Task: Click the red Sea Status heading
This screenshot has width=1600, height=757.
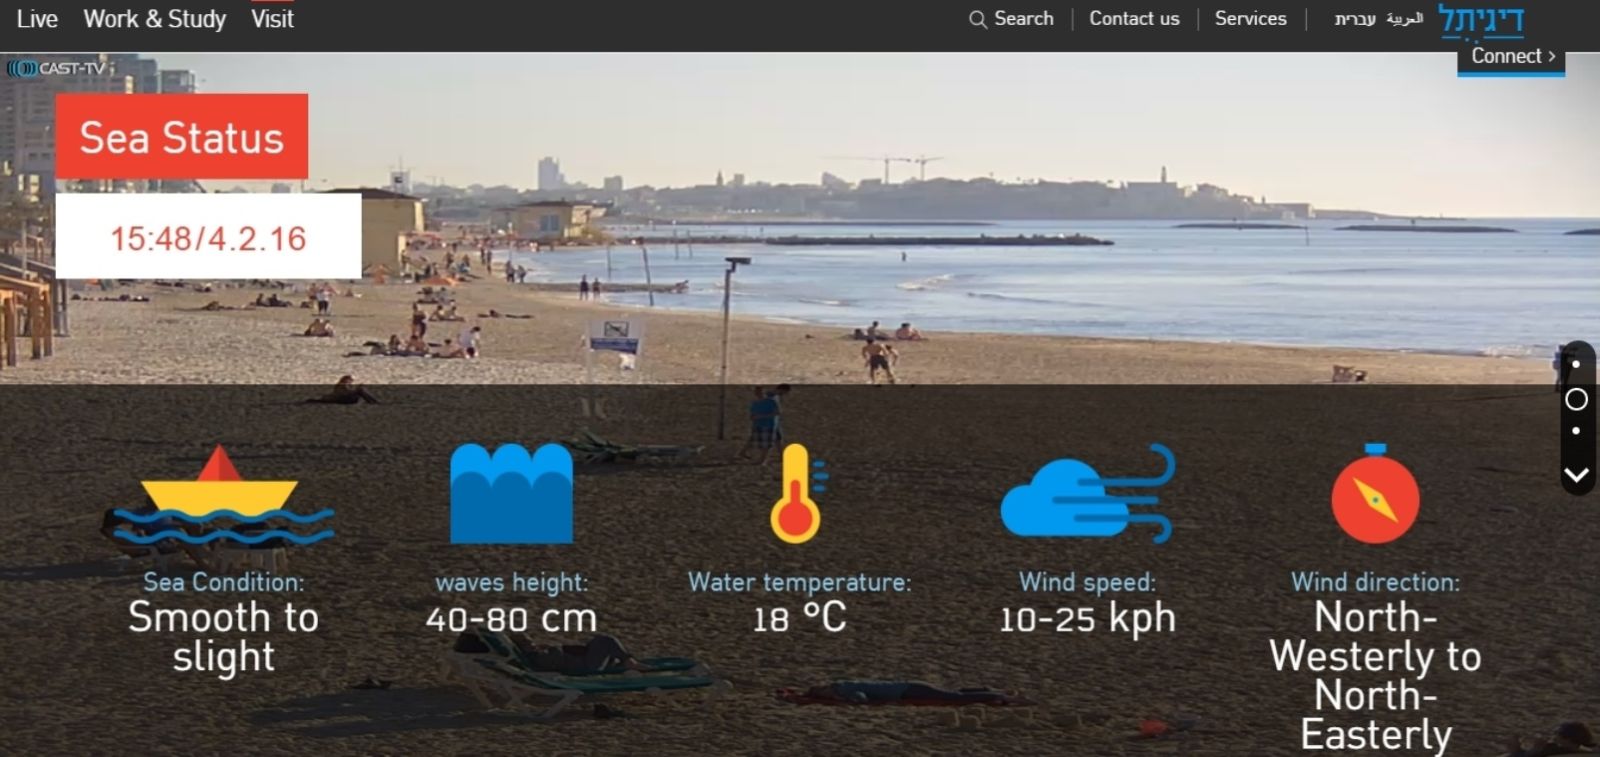Action: coord(182,137)
